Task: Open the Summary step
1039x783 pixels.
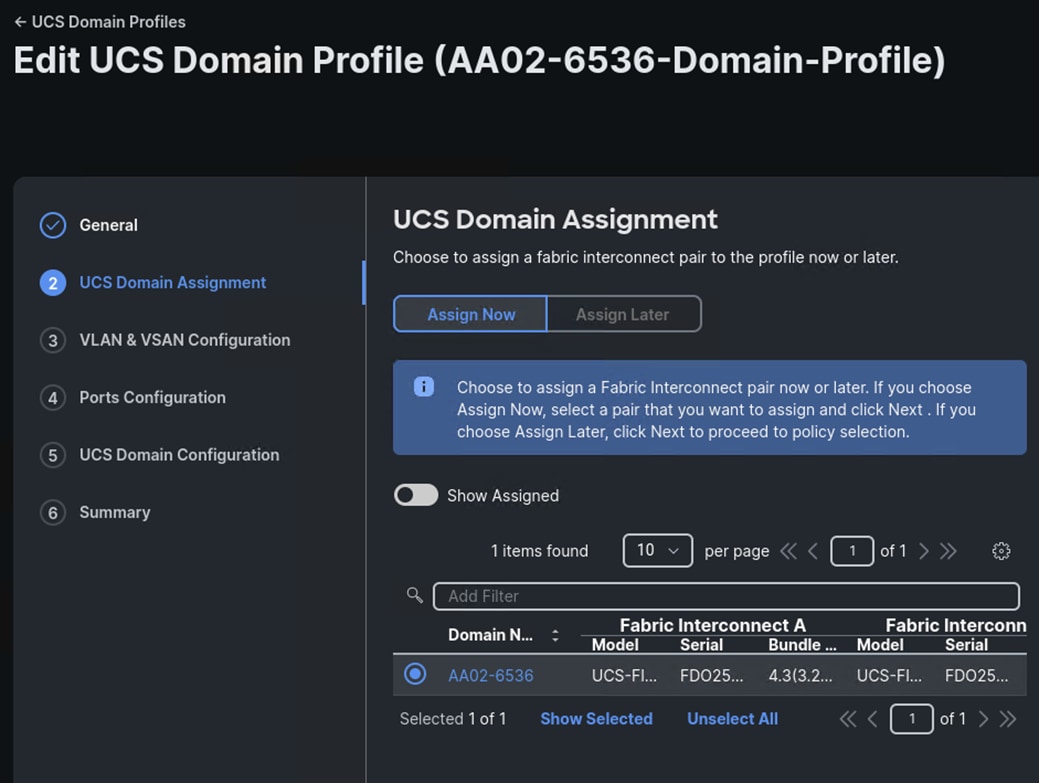Action: point(115,513)
